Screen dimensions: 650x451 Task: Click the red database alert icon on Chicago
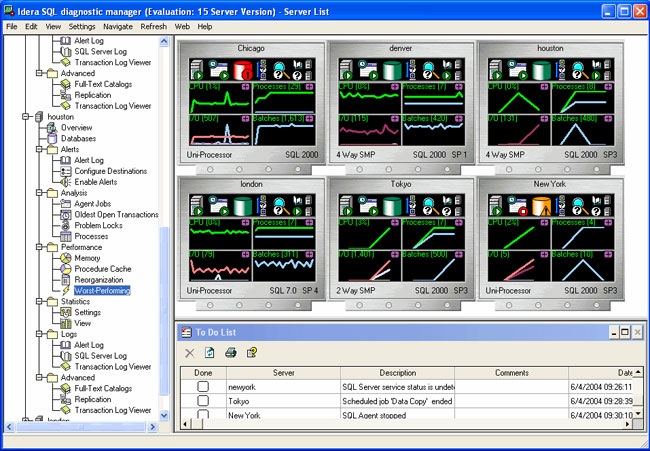[x=243, y=70]
